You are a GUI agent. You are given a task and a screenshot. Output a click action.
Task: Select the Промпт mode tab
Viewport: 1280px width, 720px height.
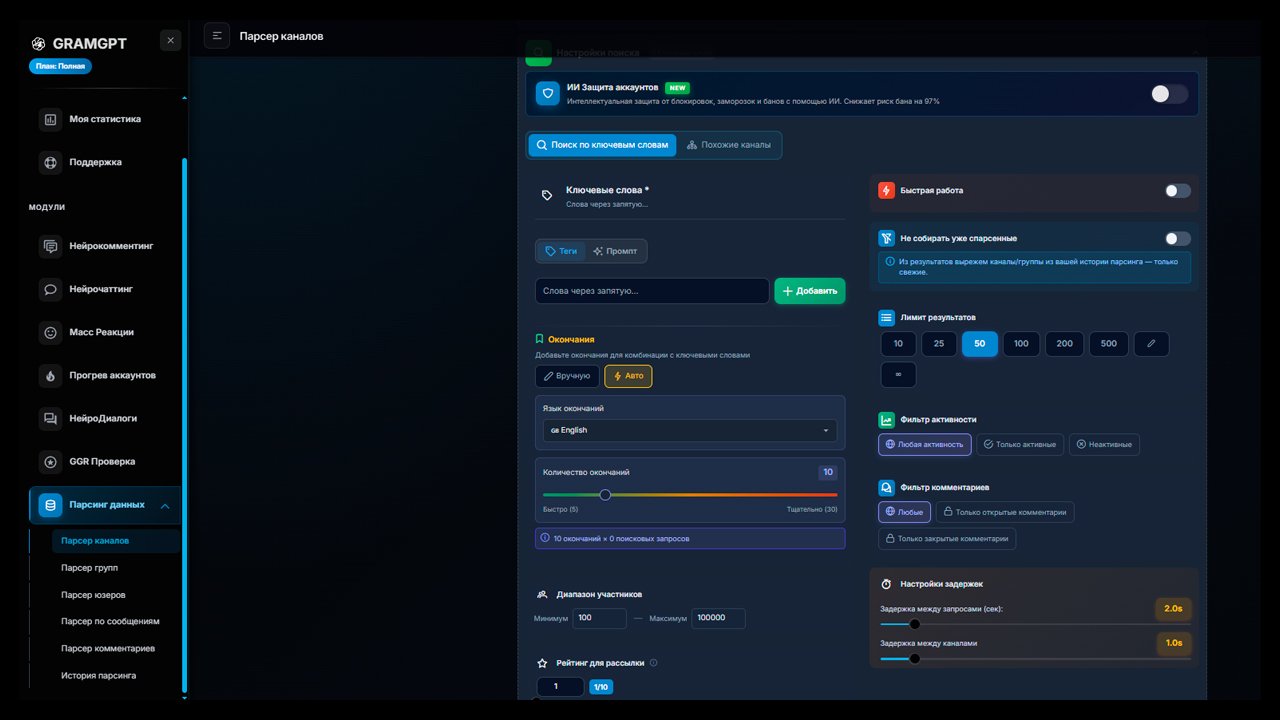tap(615, 251)
